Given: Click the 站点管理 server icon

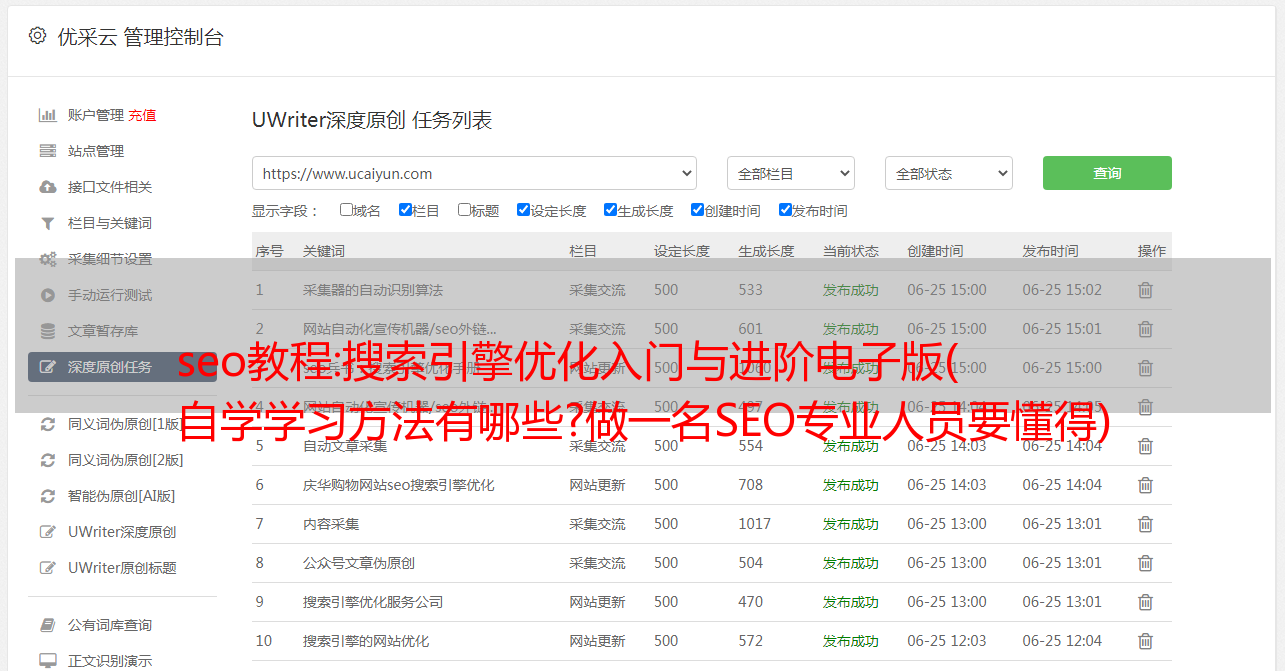Looking at the screenshot, I should 47,151.
